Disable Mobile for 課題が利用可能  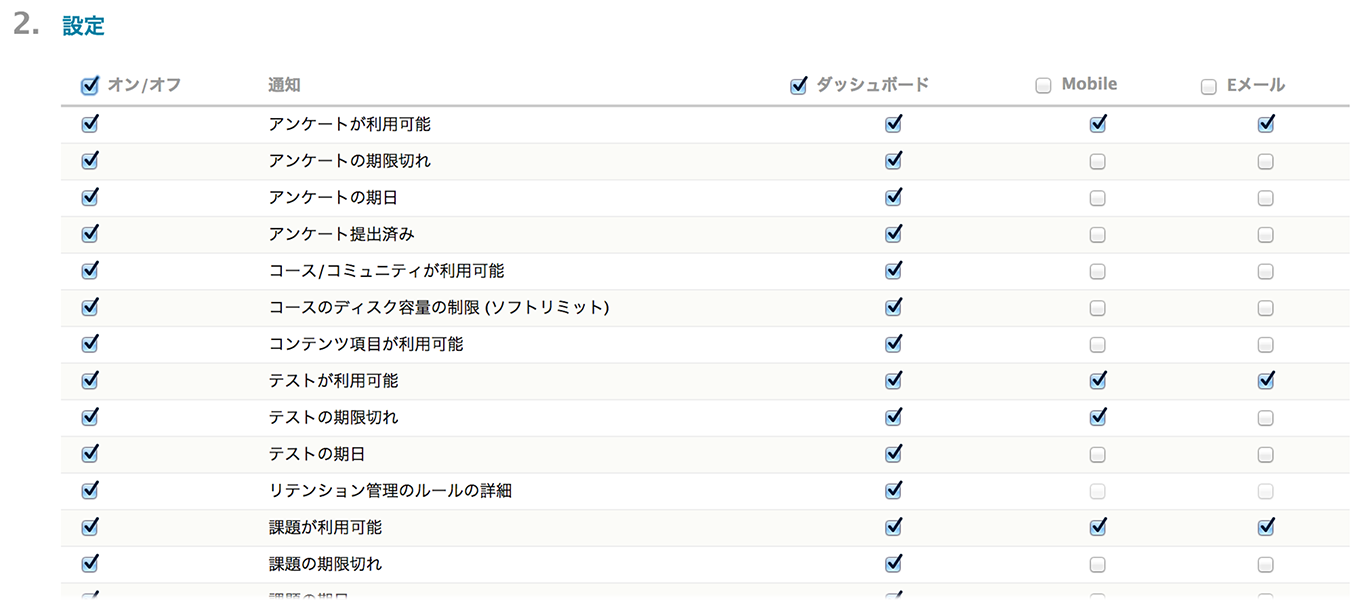tap(1097, 526)
